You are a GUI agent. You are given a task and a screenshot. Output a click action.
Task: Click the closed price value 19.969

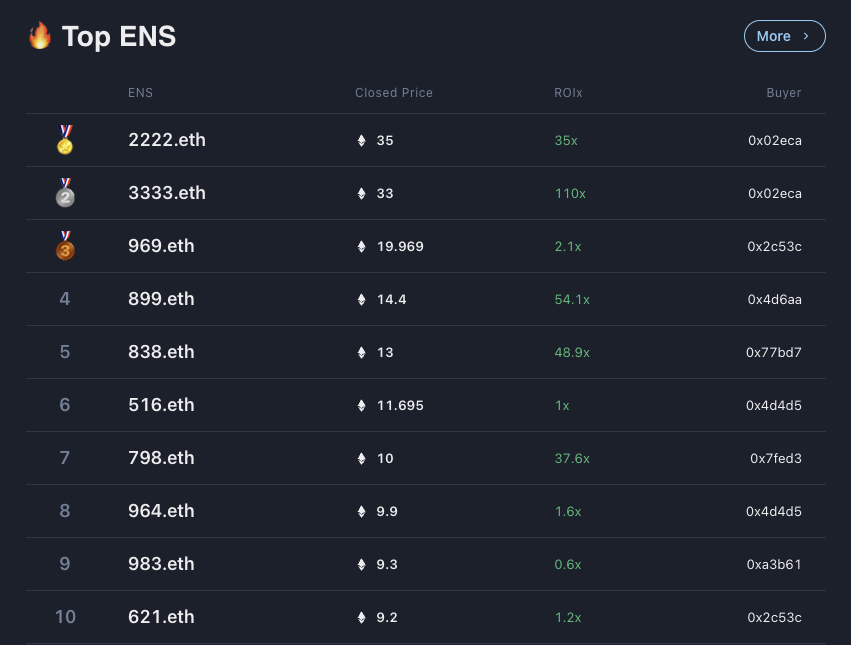coord(400,246)
